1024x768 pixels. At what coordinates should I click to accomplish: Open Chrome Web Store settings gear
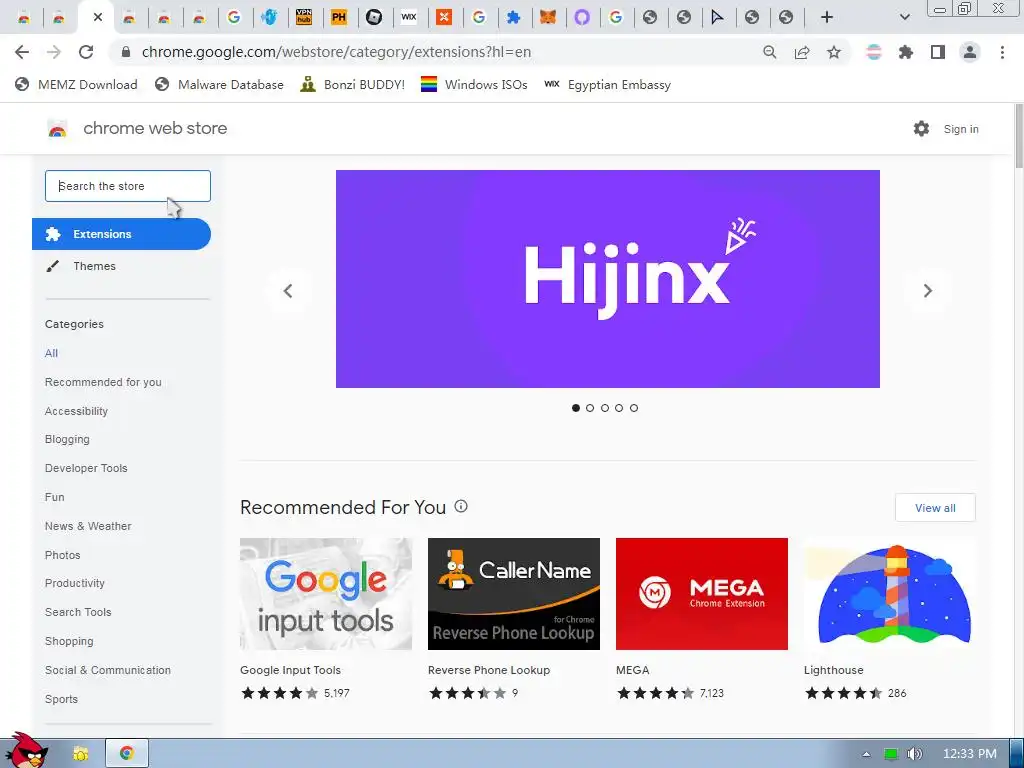[x=921, y=129]
